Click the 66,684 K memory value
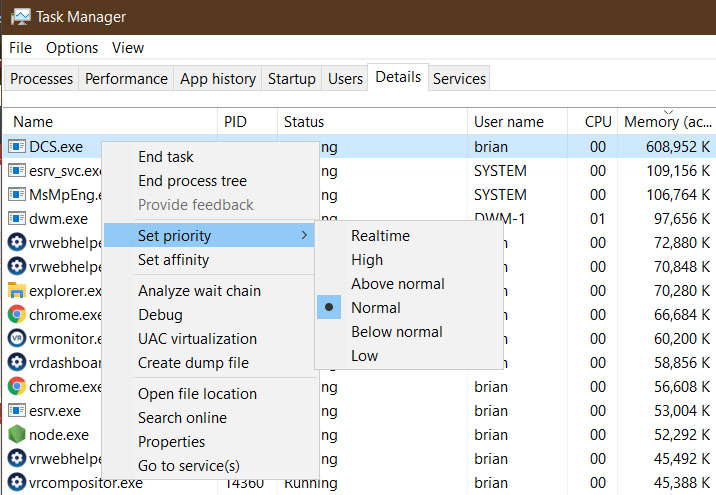Screen dimensions: 716x495 [x=682, y=315]
